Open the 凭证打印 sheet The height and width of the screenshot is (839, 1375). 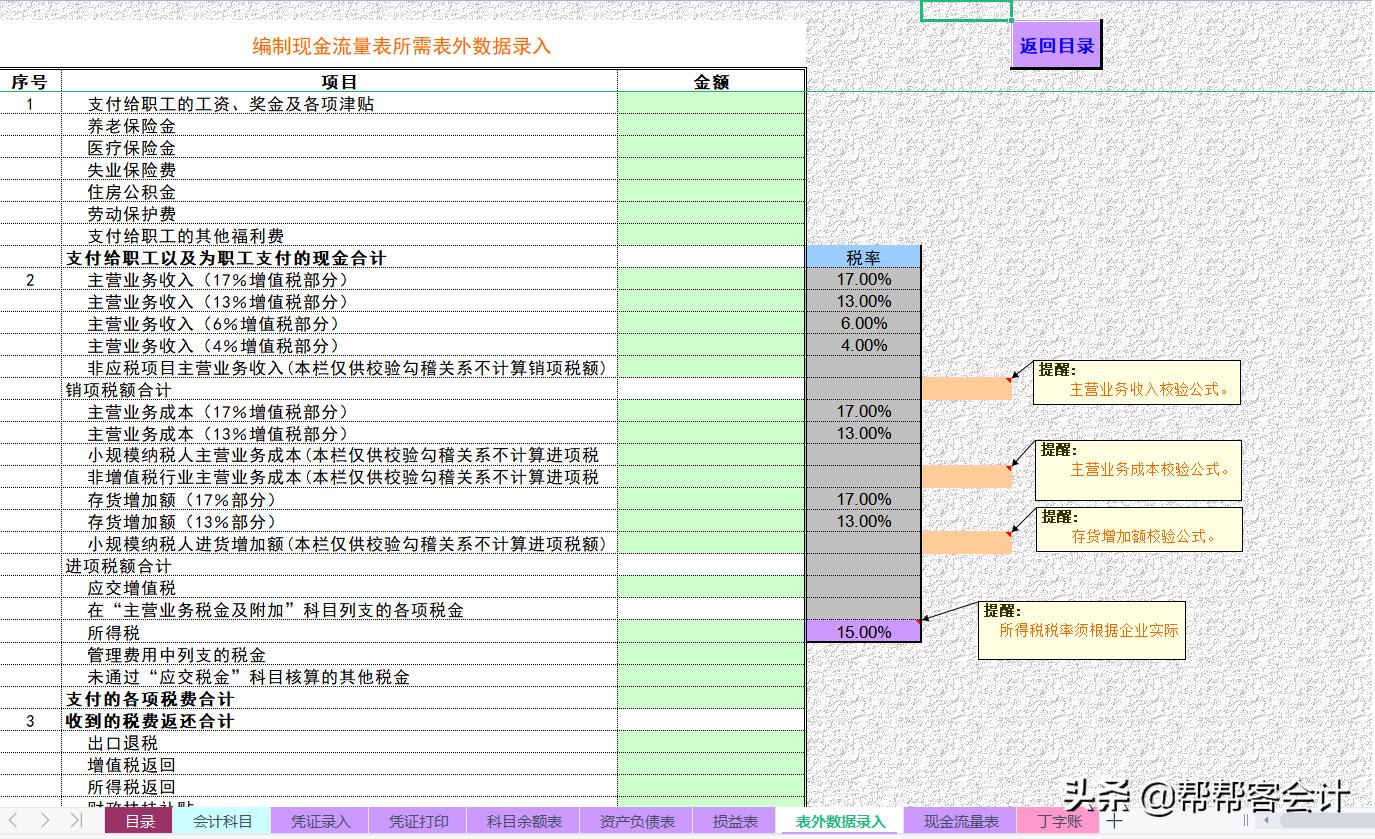pos(419,820)
